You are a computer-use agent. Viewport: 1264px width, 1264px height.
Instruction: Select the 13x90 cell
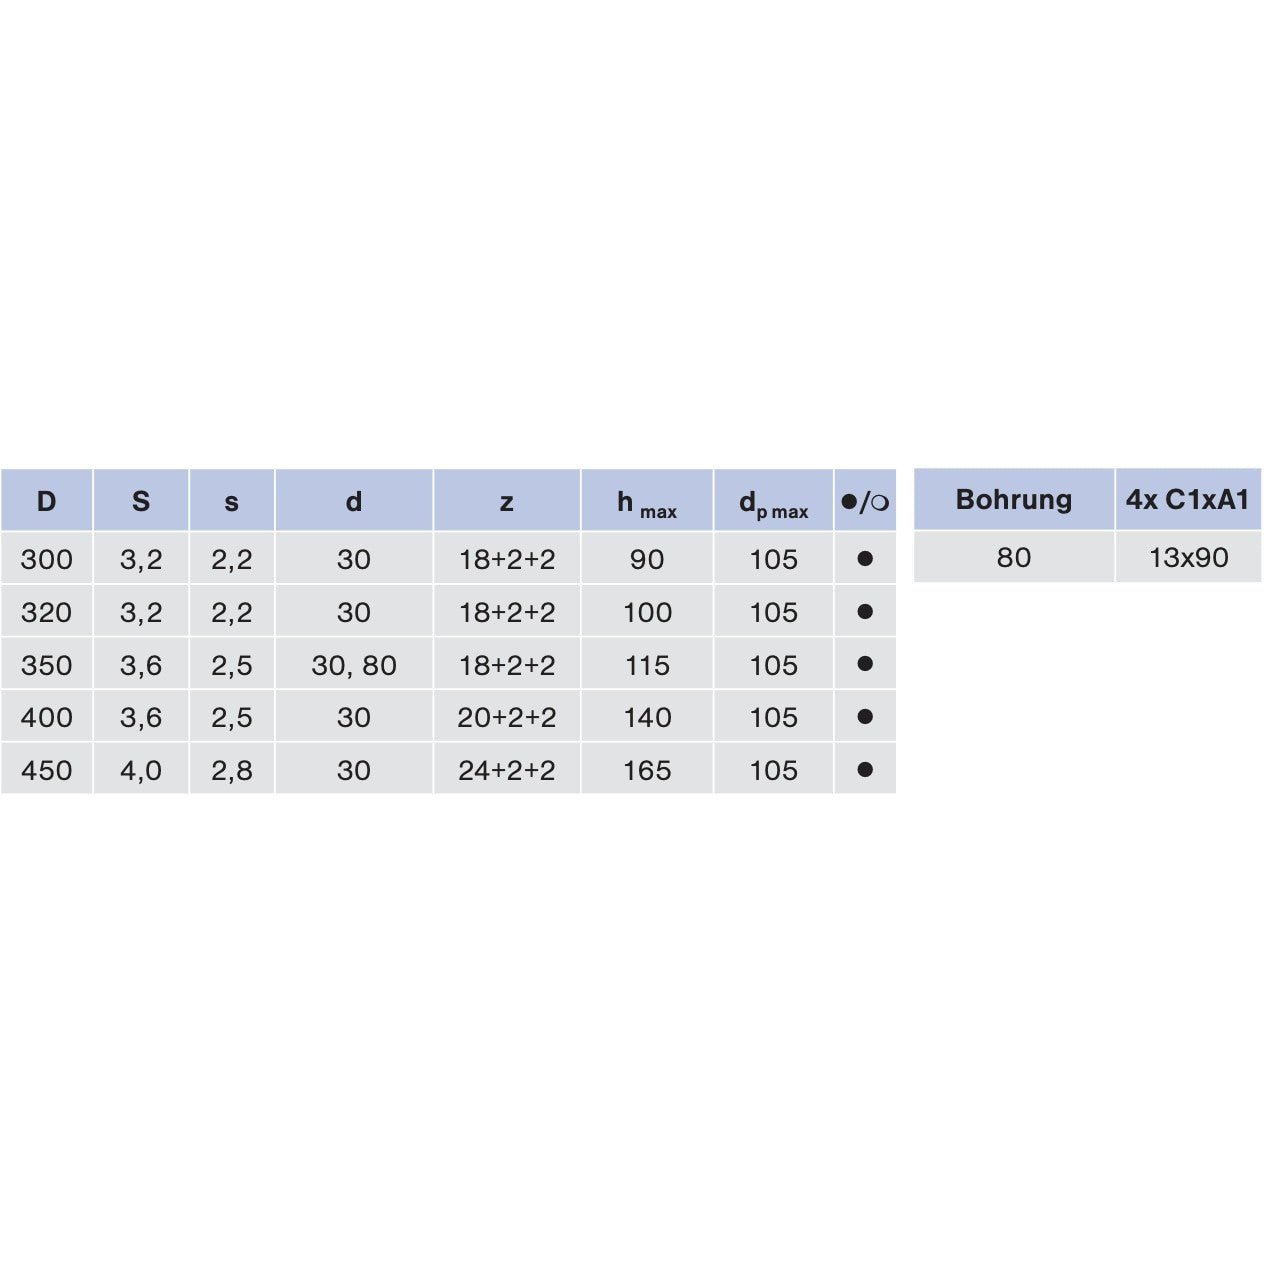(1188, 557)
